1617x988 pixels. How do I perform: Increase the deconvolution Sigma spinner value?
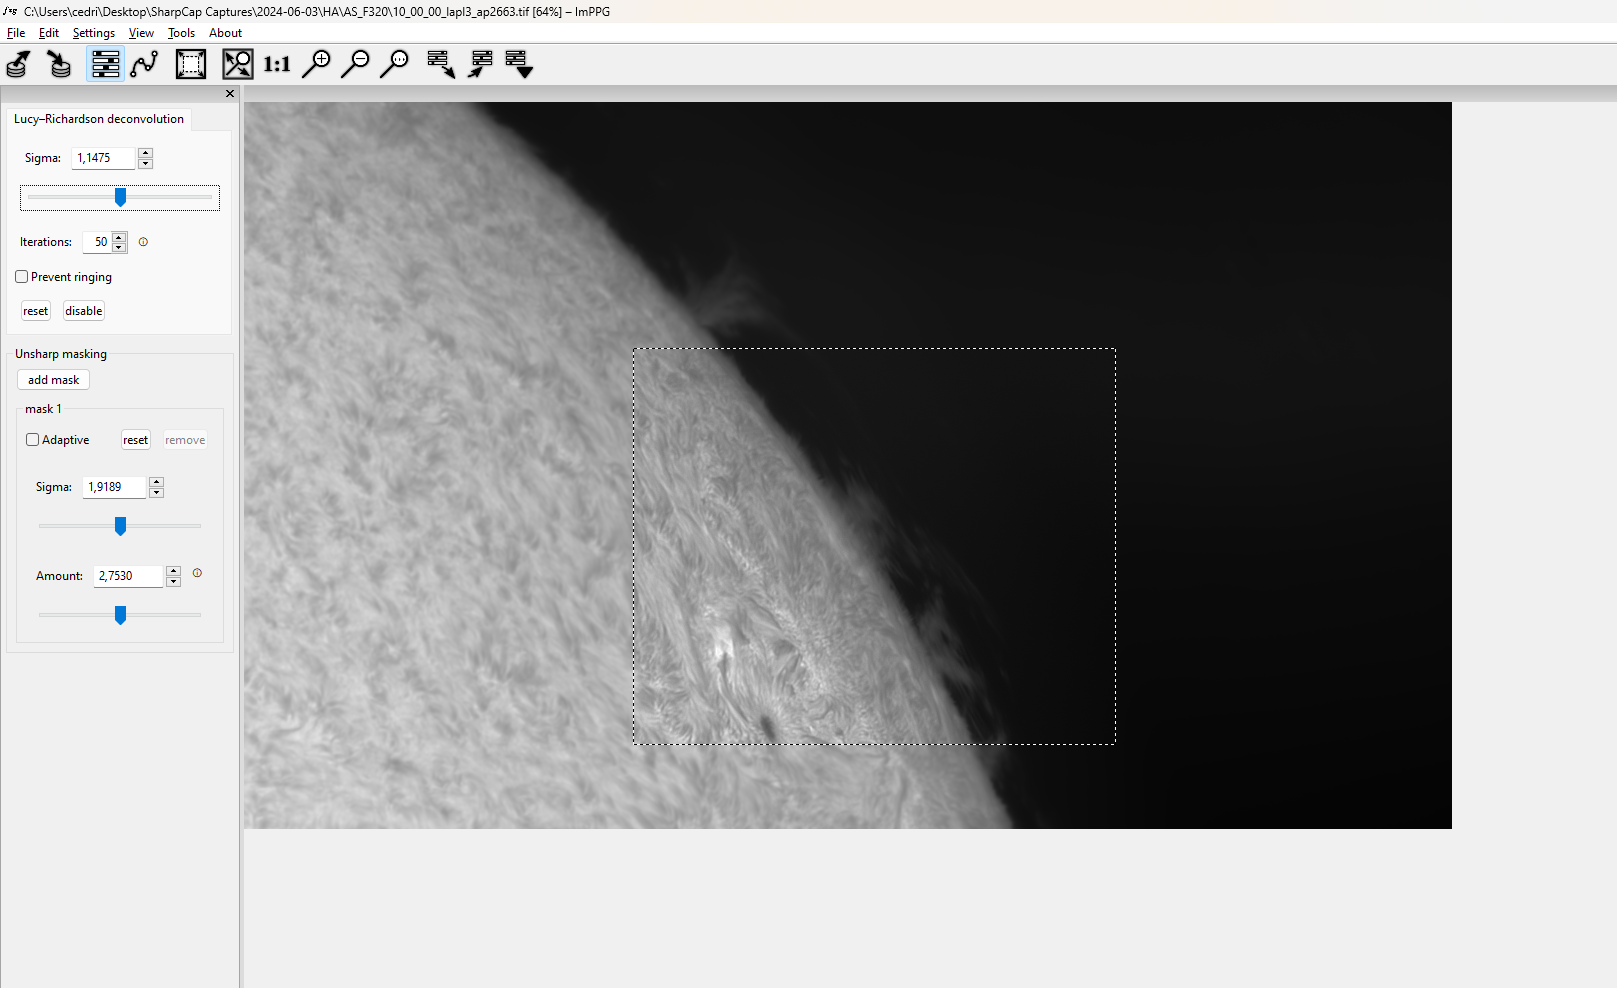click(145, 153)
